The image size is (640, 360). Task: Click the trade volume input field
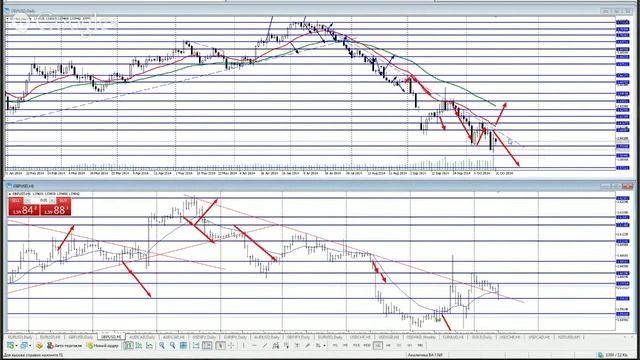click(39, 200)
